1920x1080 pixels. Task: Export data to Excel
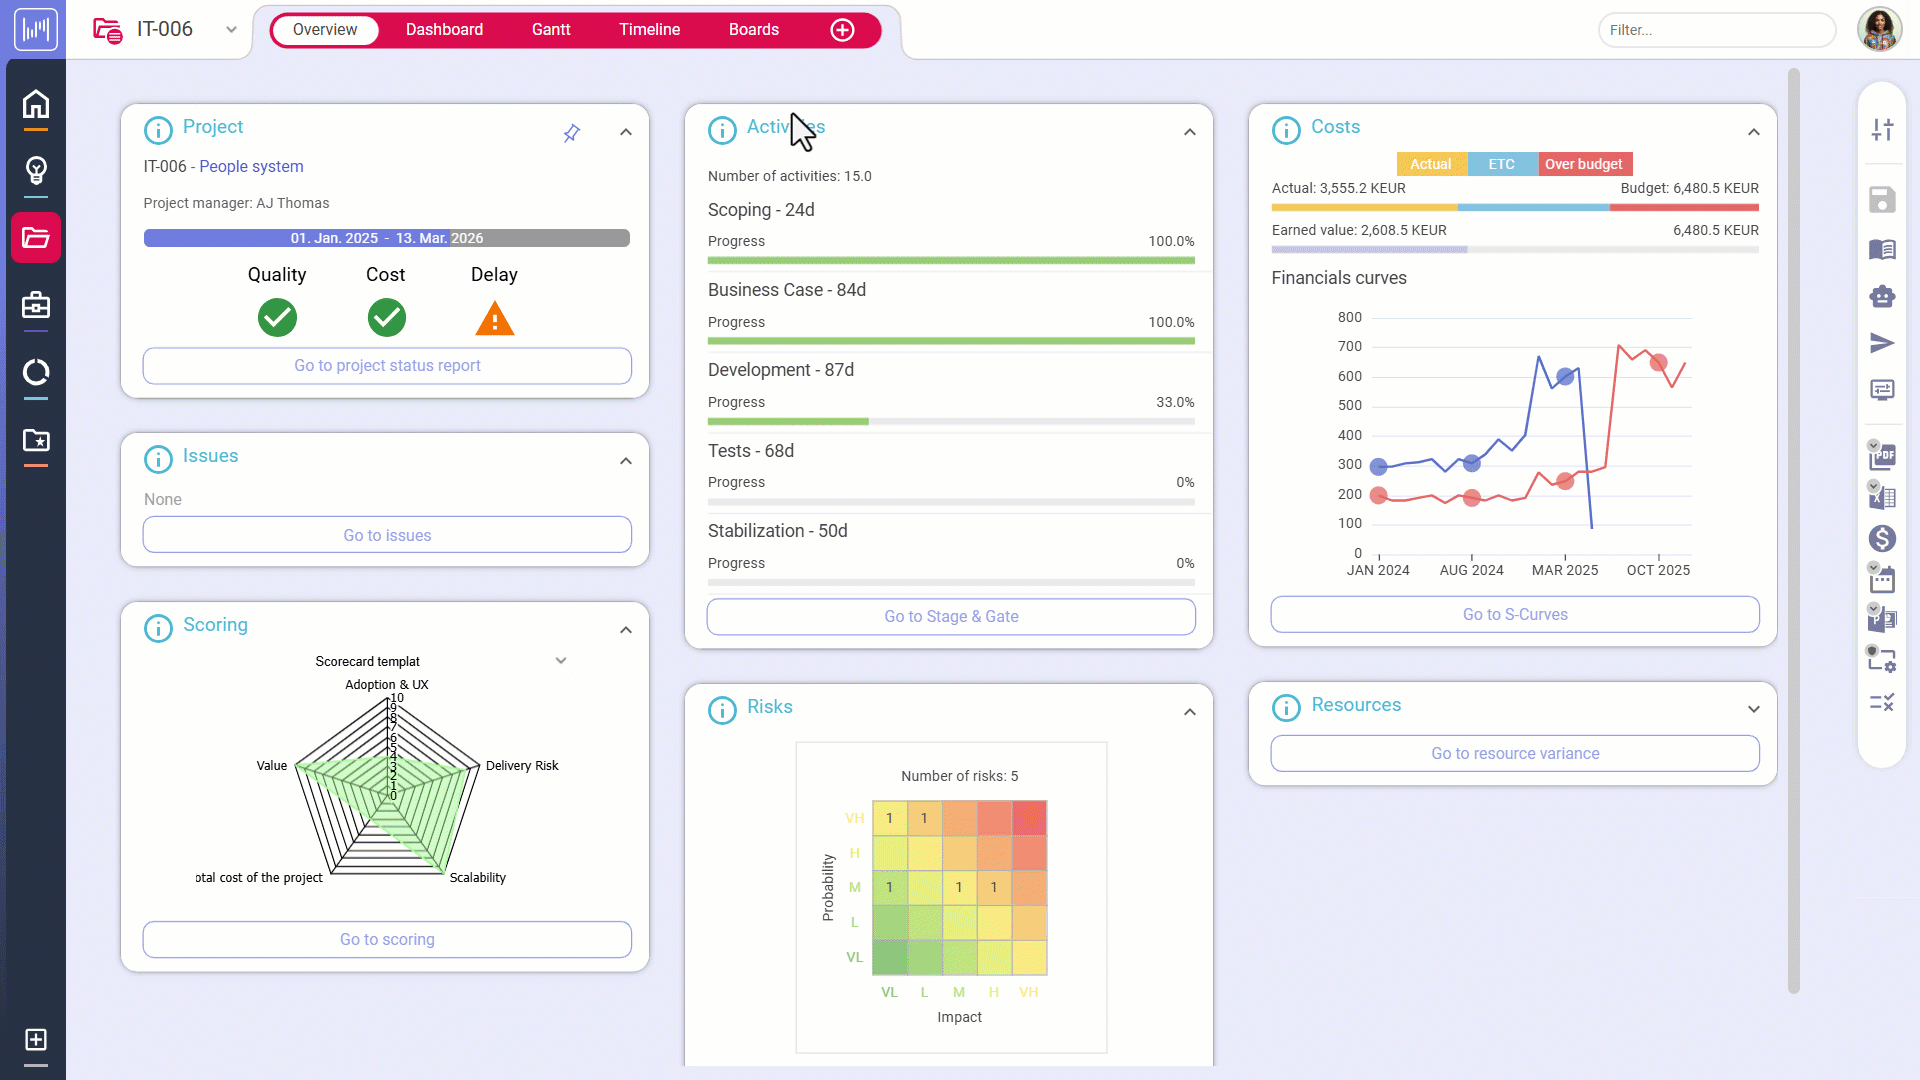1884,497
